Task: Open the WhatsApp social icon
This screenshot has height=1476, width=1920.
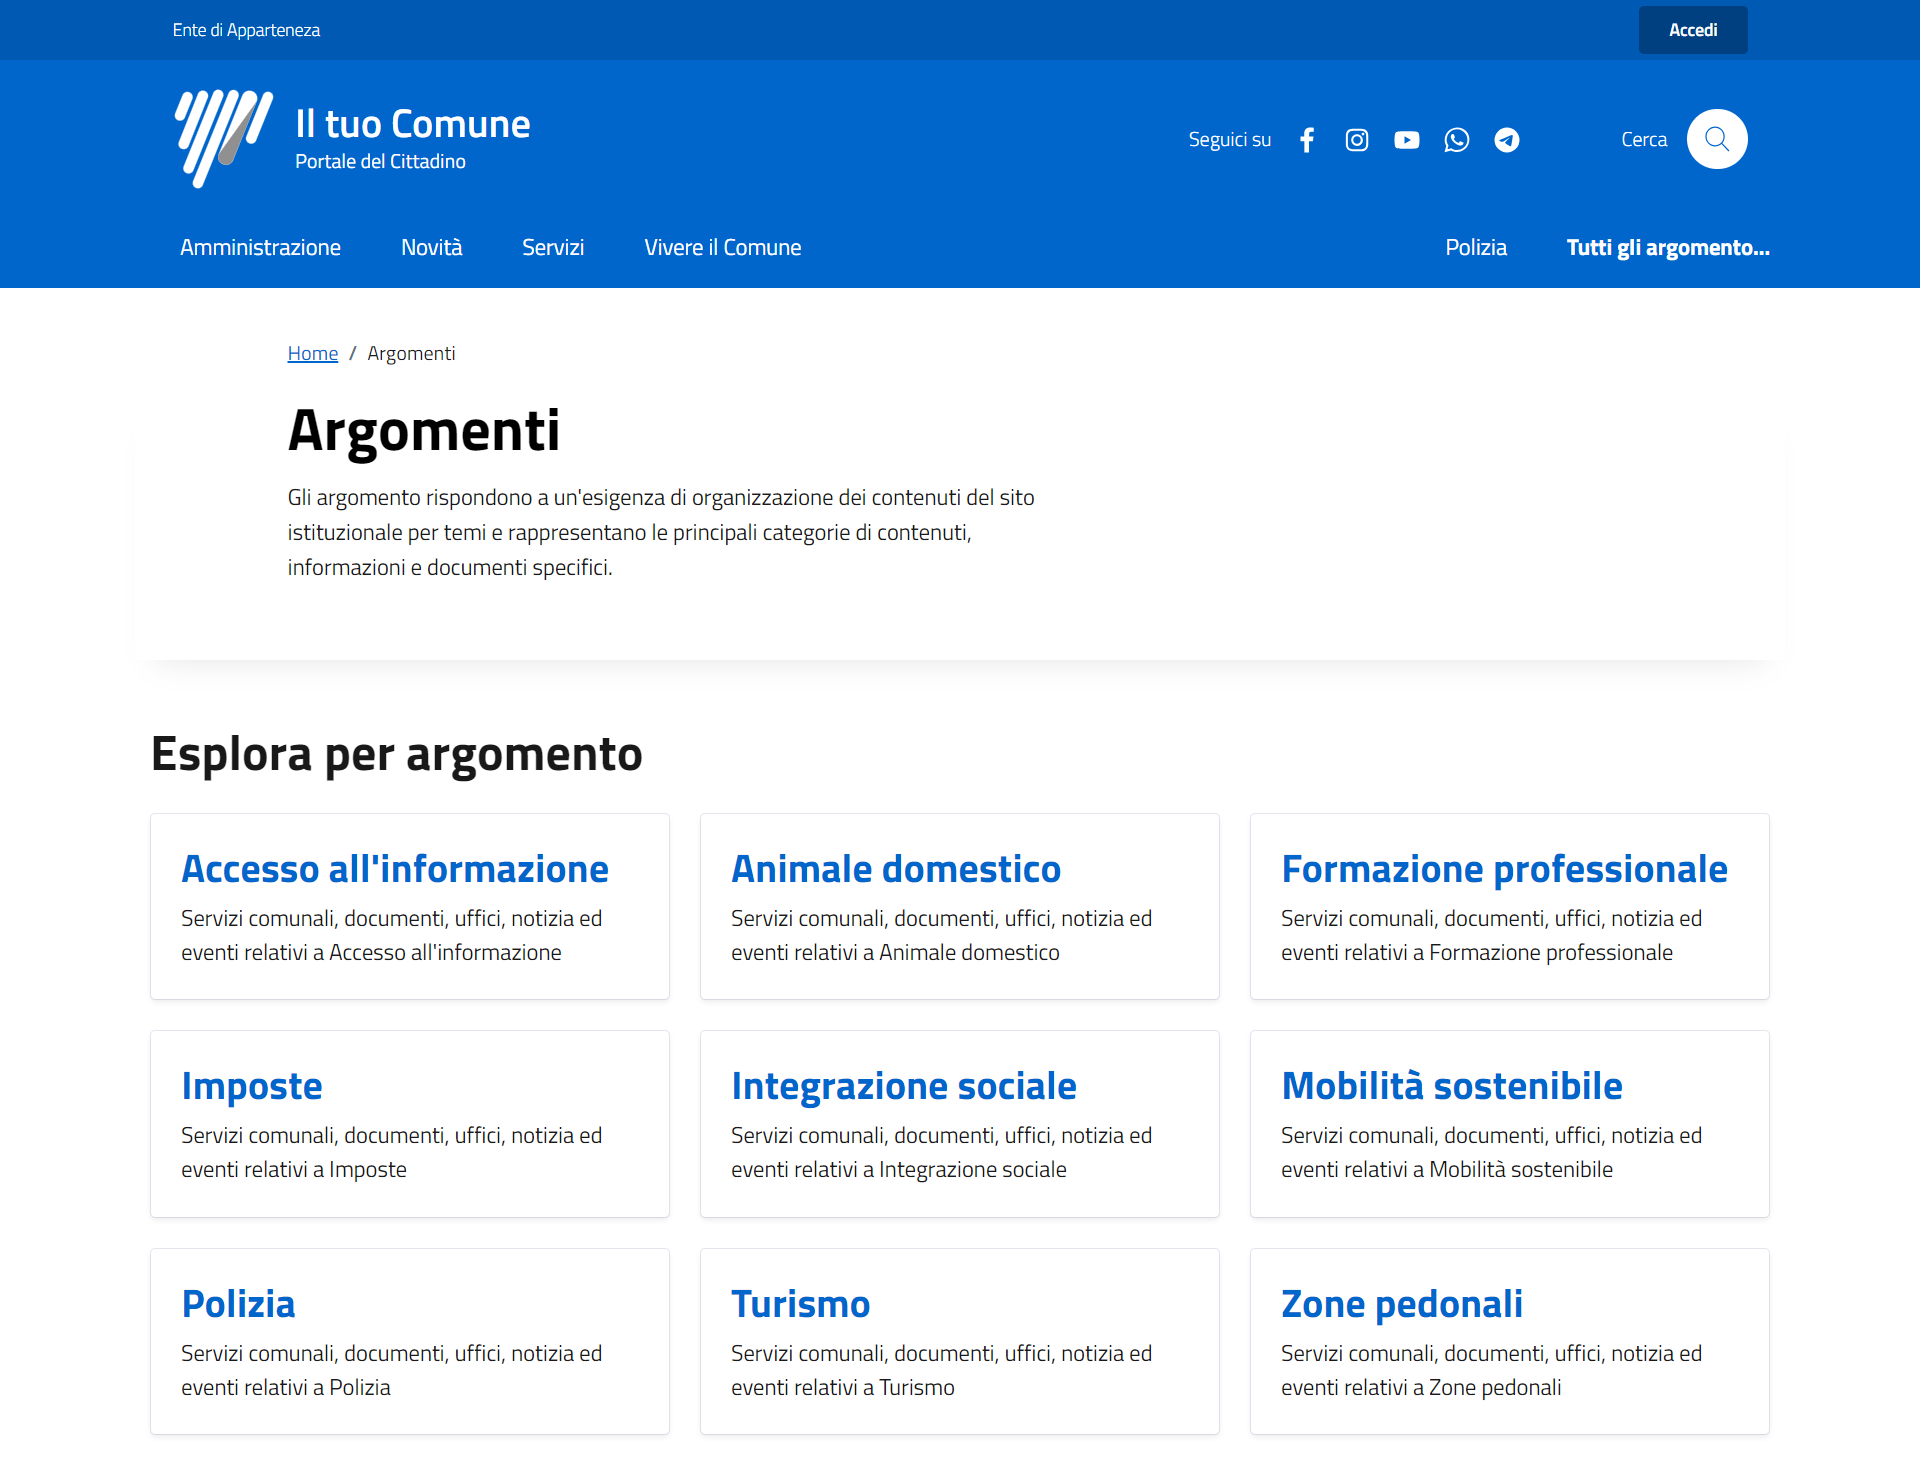Action: pos(1456,140)
